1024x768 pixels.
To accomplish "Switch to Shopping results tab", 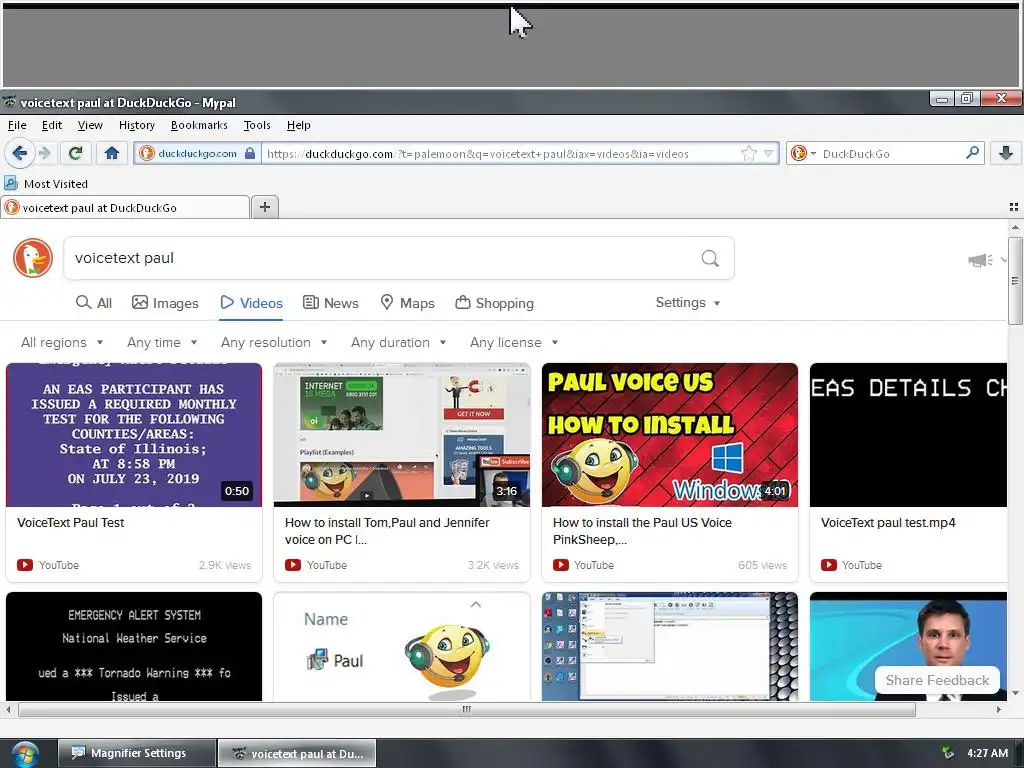I will (494, 303).
